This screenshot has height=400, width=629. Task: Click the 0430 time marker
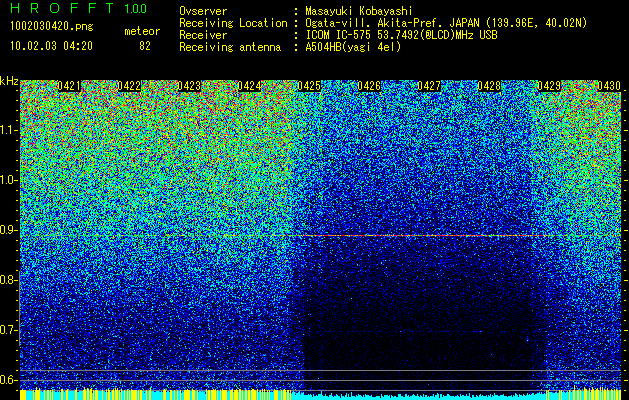(609, 86)
